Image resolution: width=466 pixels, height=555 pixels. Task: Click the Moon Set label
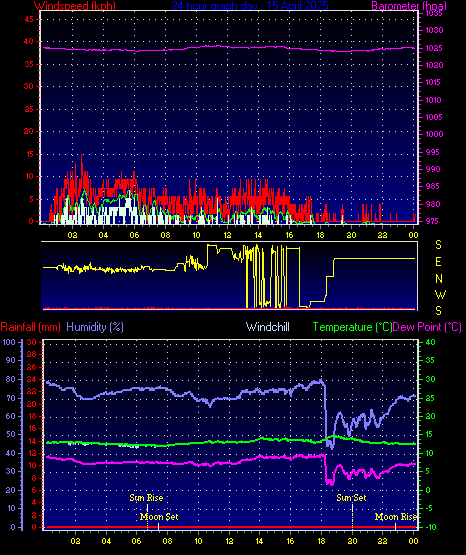tap(159, 517)
